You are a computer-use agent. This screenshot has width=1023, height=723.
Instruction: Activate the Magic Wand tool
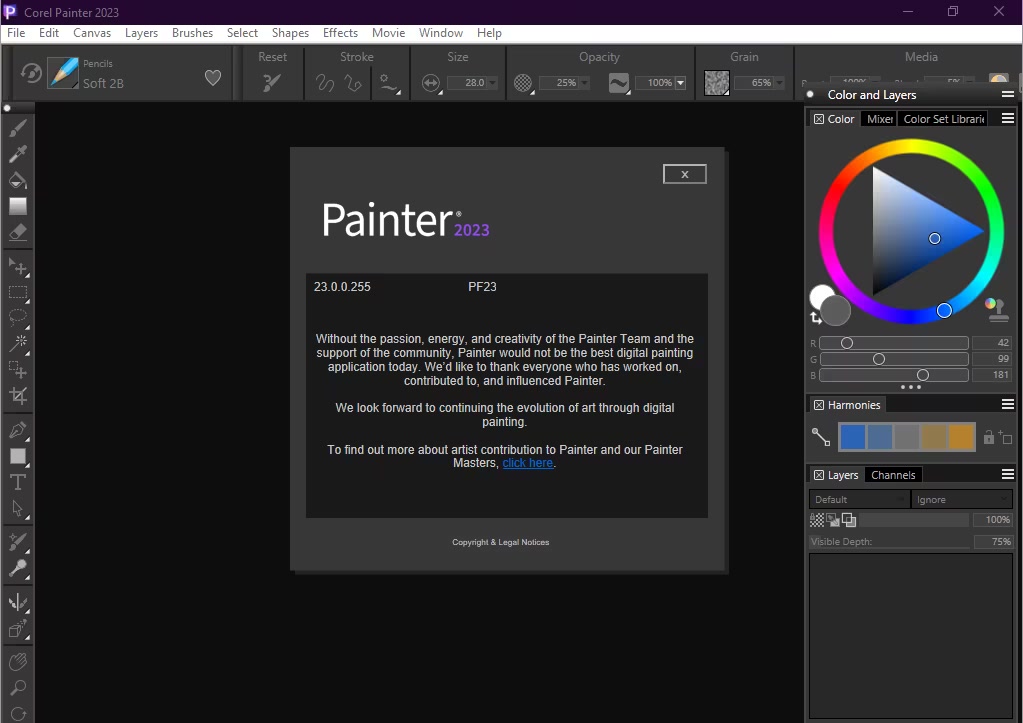(x=18, y=343)
